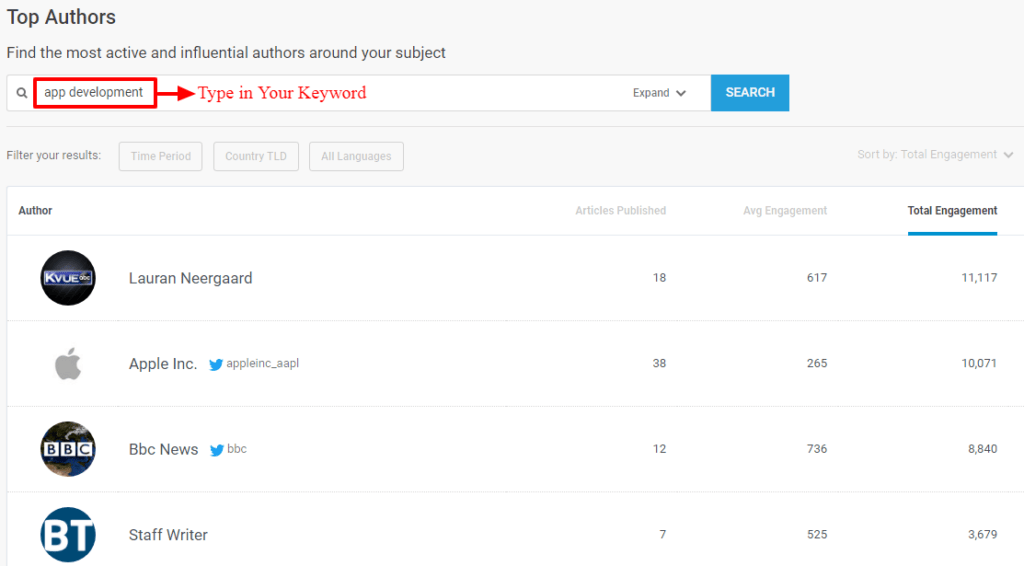Click total engagement value 10,071

(979, 363)
